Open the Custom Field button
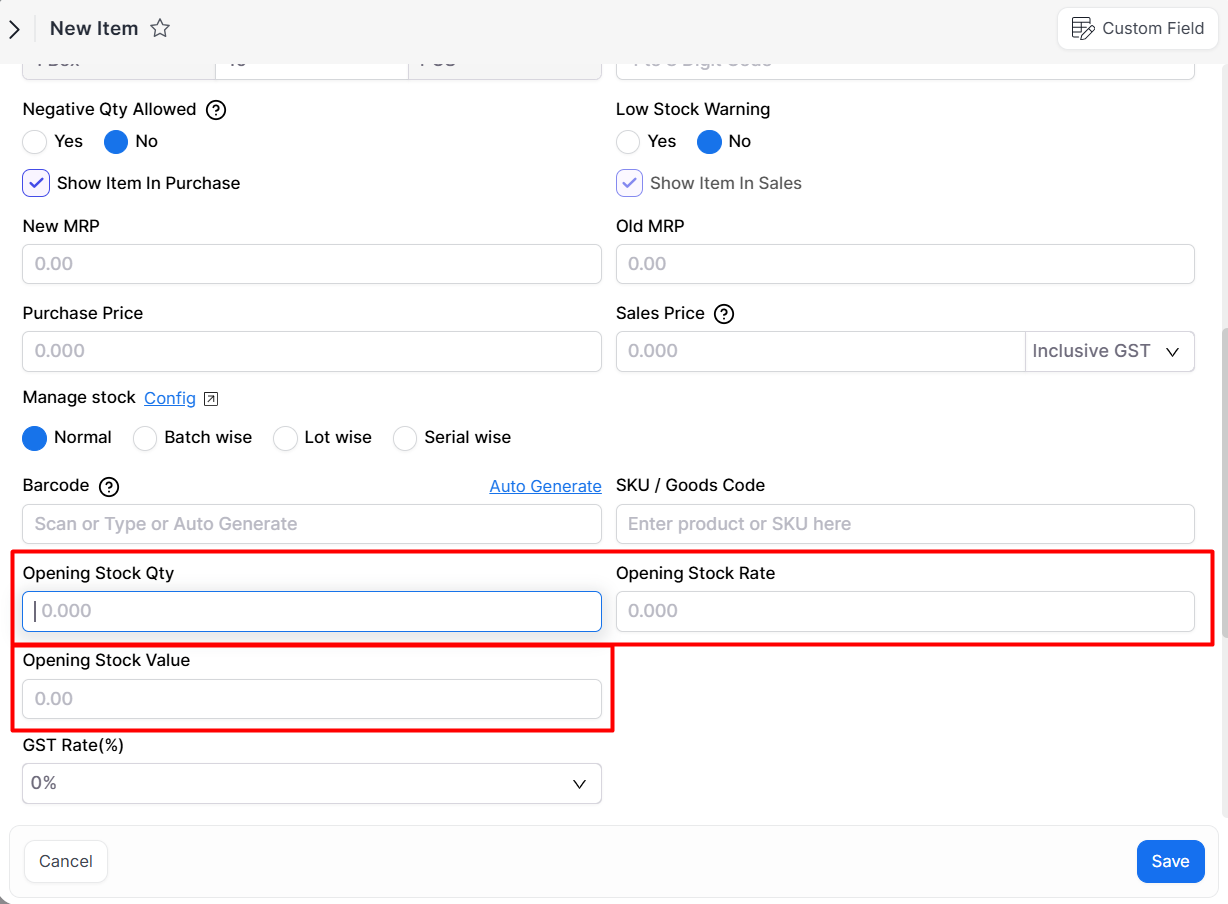The width and height of the screenshot is (1228, 904). point(1137,29)
